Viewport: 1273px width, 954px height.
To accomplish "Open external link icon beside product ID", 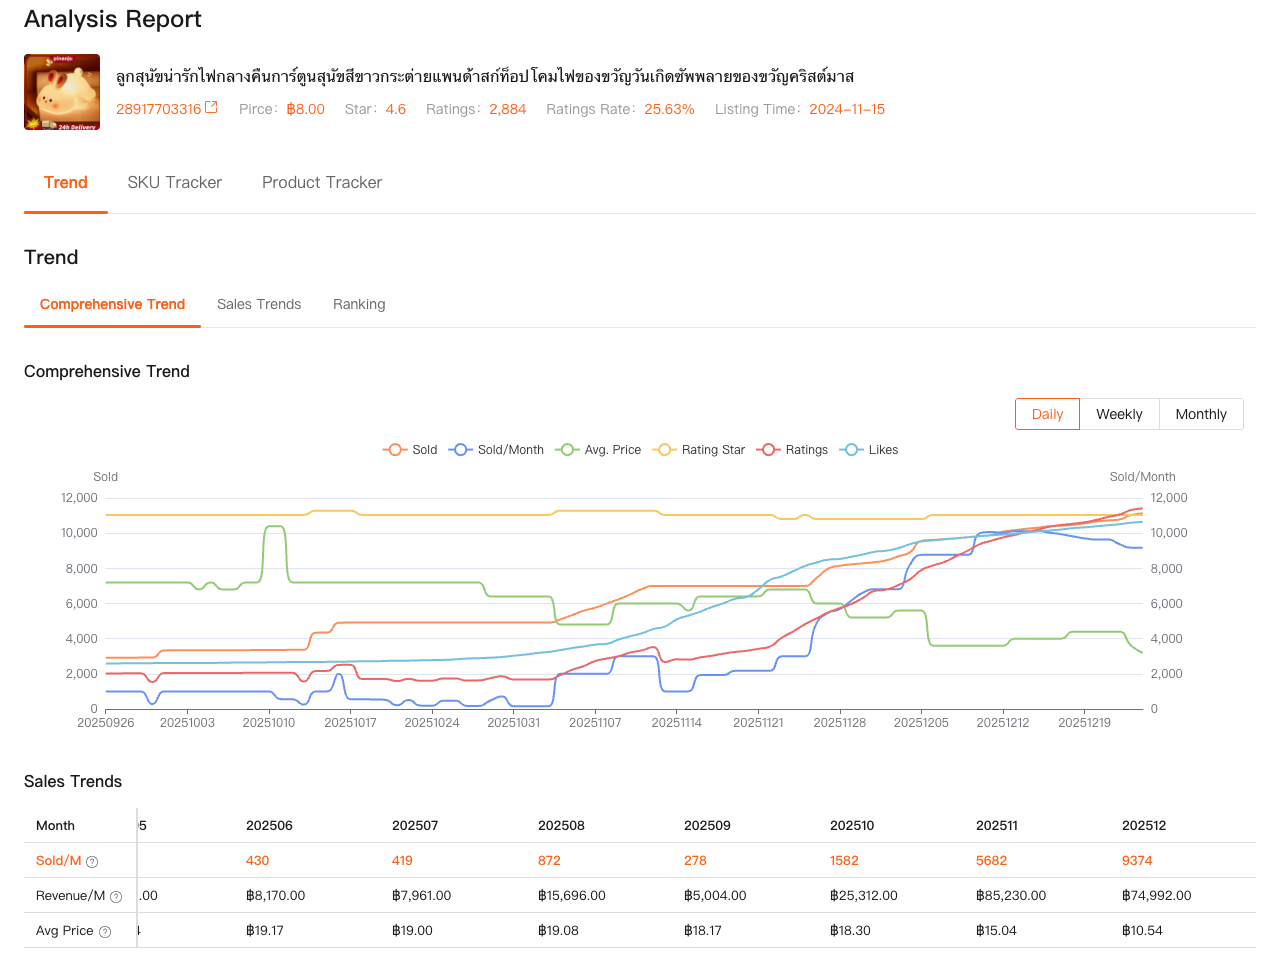I will pyautogui.click(x=211, y=108).
